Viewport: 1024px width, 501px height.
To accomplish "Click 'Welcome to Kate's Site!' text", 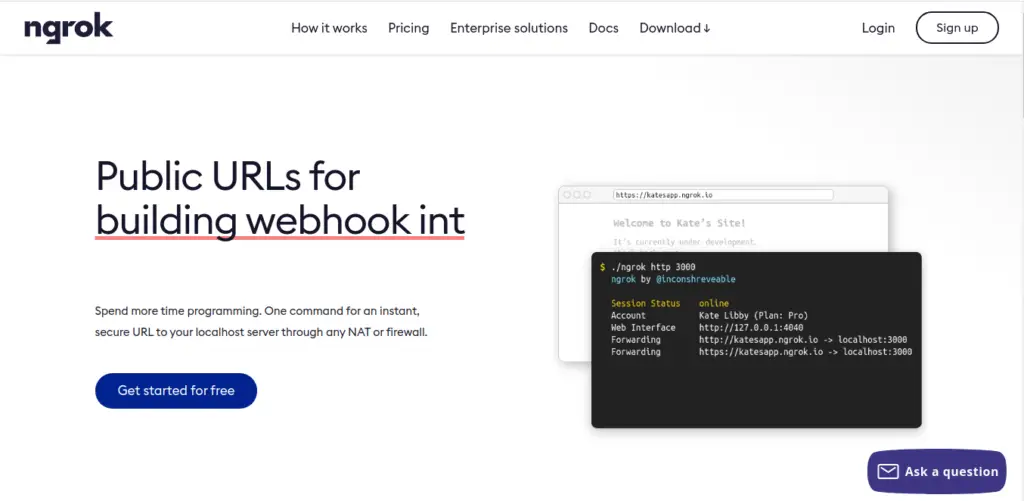I will [x=679, y=223].
